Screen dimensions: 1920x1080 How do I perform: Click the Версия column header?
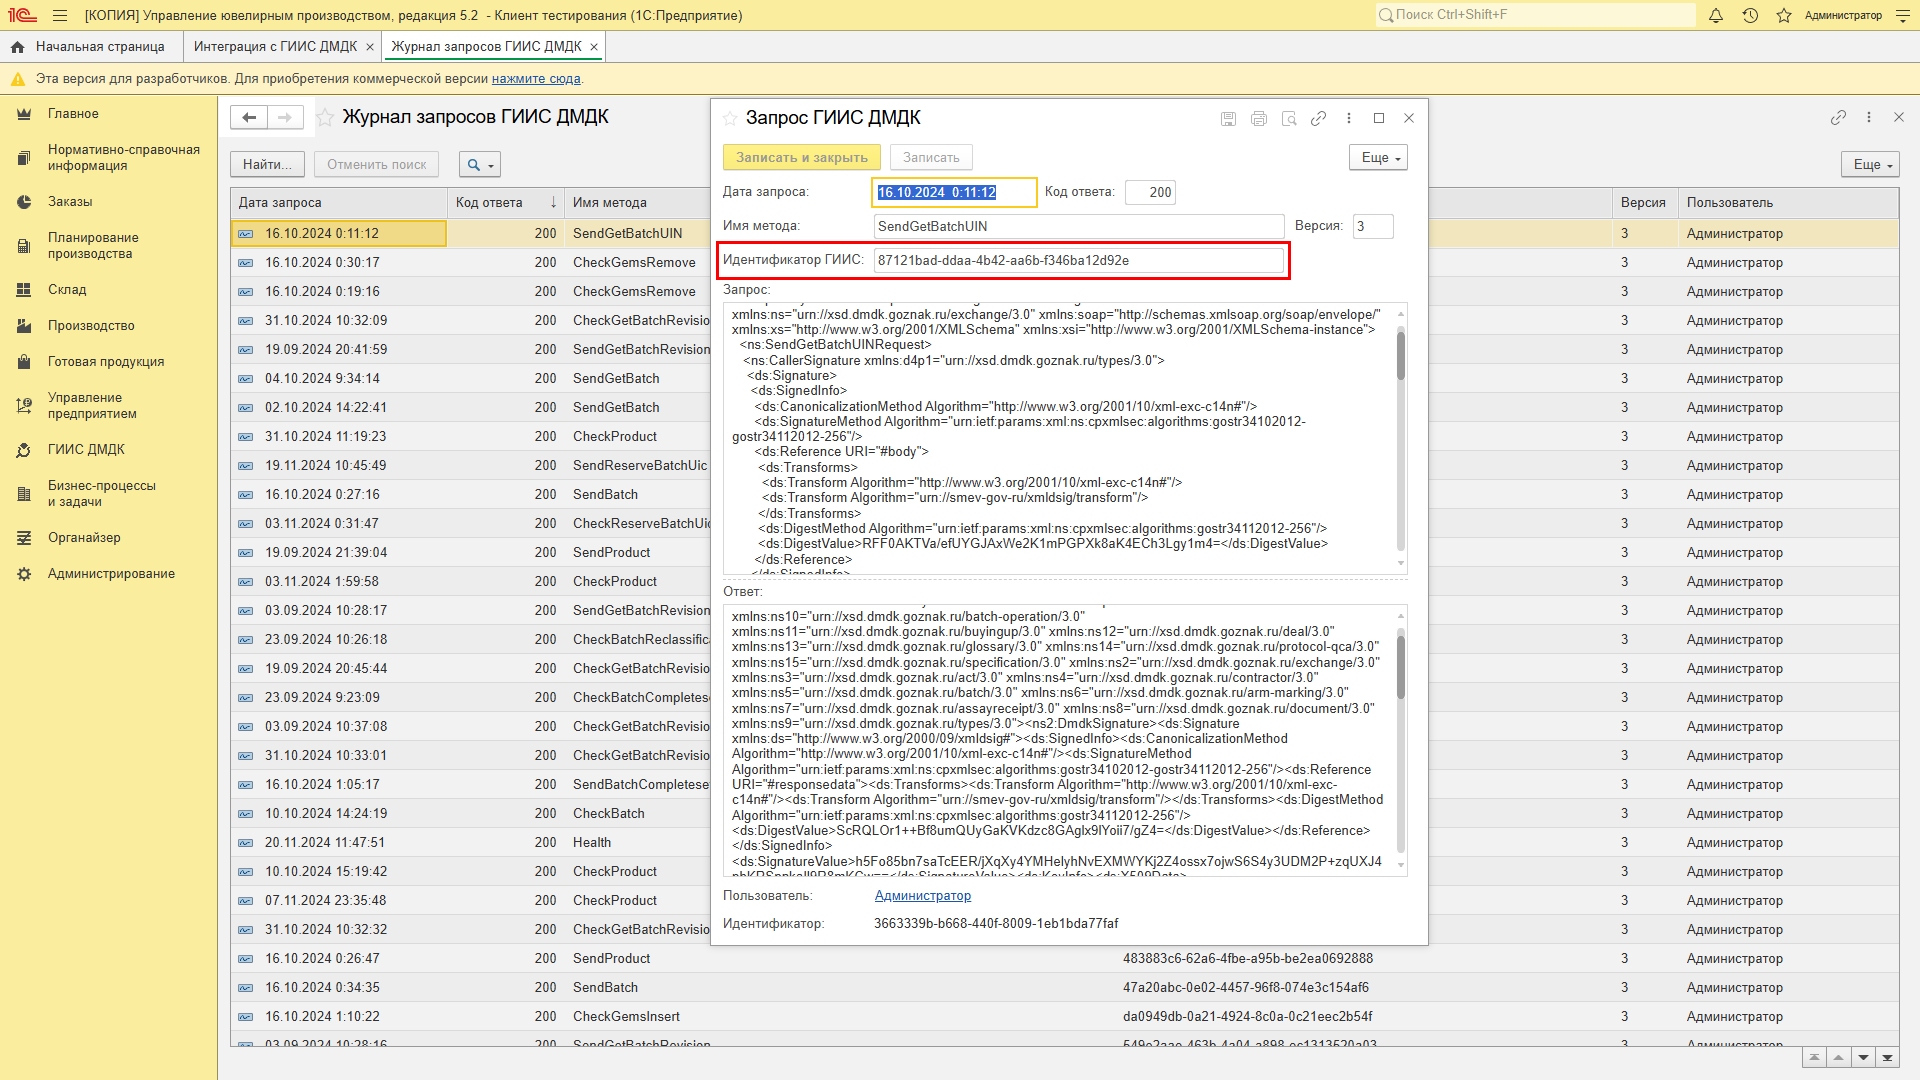click(x=1645, y=202)
